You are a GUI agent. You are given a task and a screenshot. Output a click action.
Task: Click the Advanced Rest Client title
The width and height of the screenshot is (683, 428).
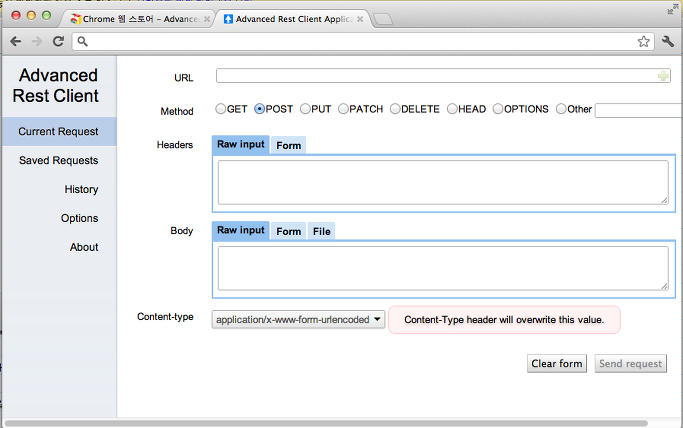pos(56,85)
